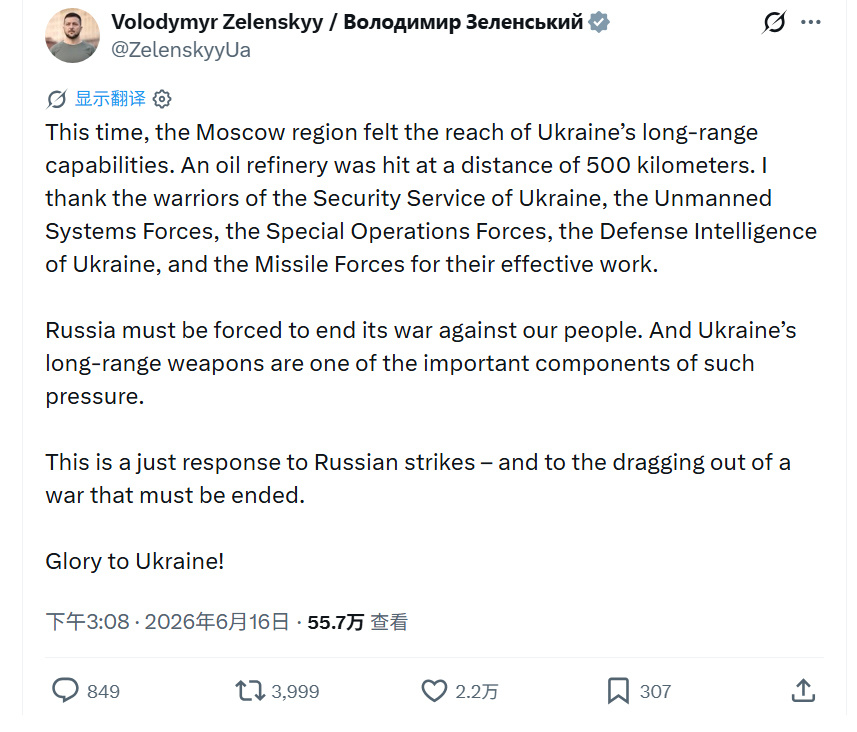
Task: Click the 2.2万 likes count
Action: click(x=477, y=692)
